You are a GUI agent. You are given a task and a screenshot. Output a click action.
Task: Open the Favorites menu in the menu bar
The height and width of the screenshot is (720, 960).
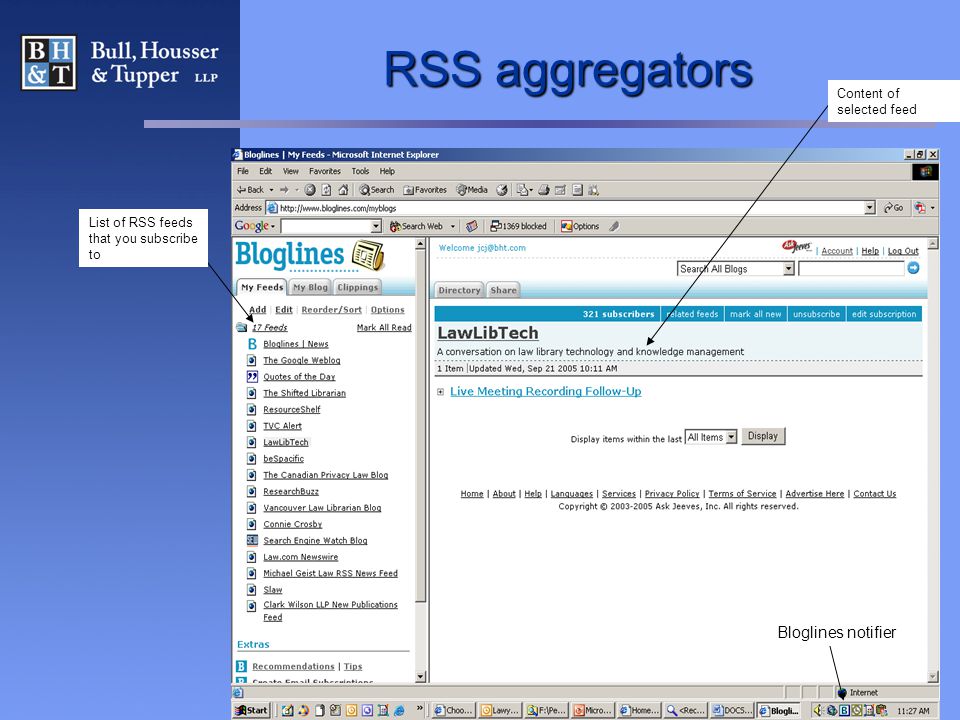pos(324,171)
